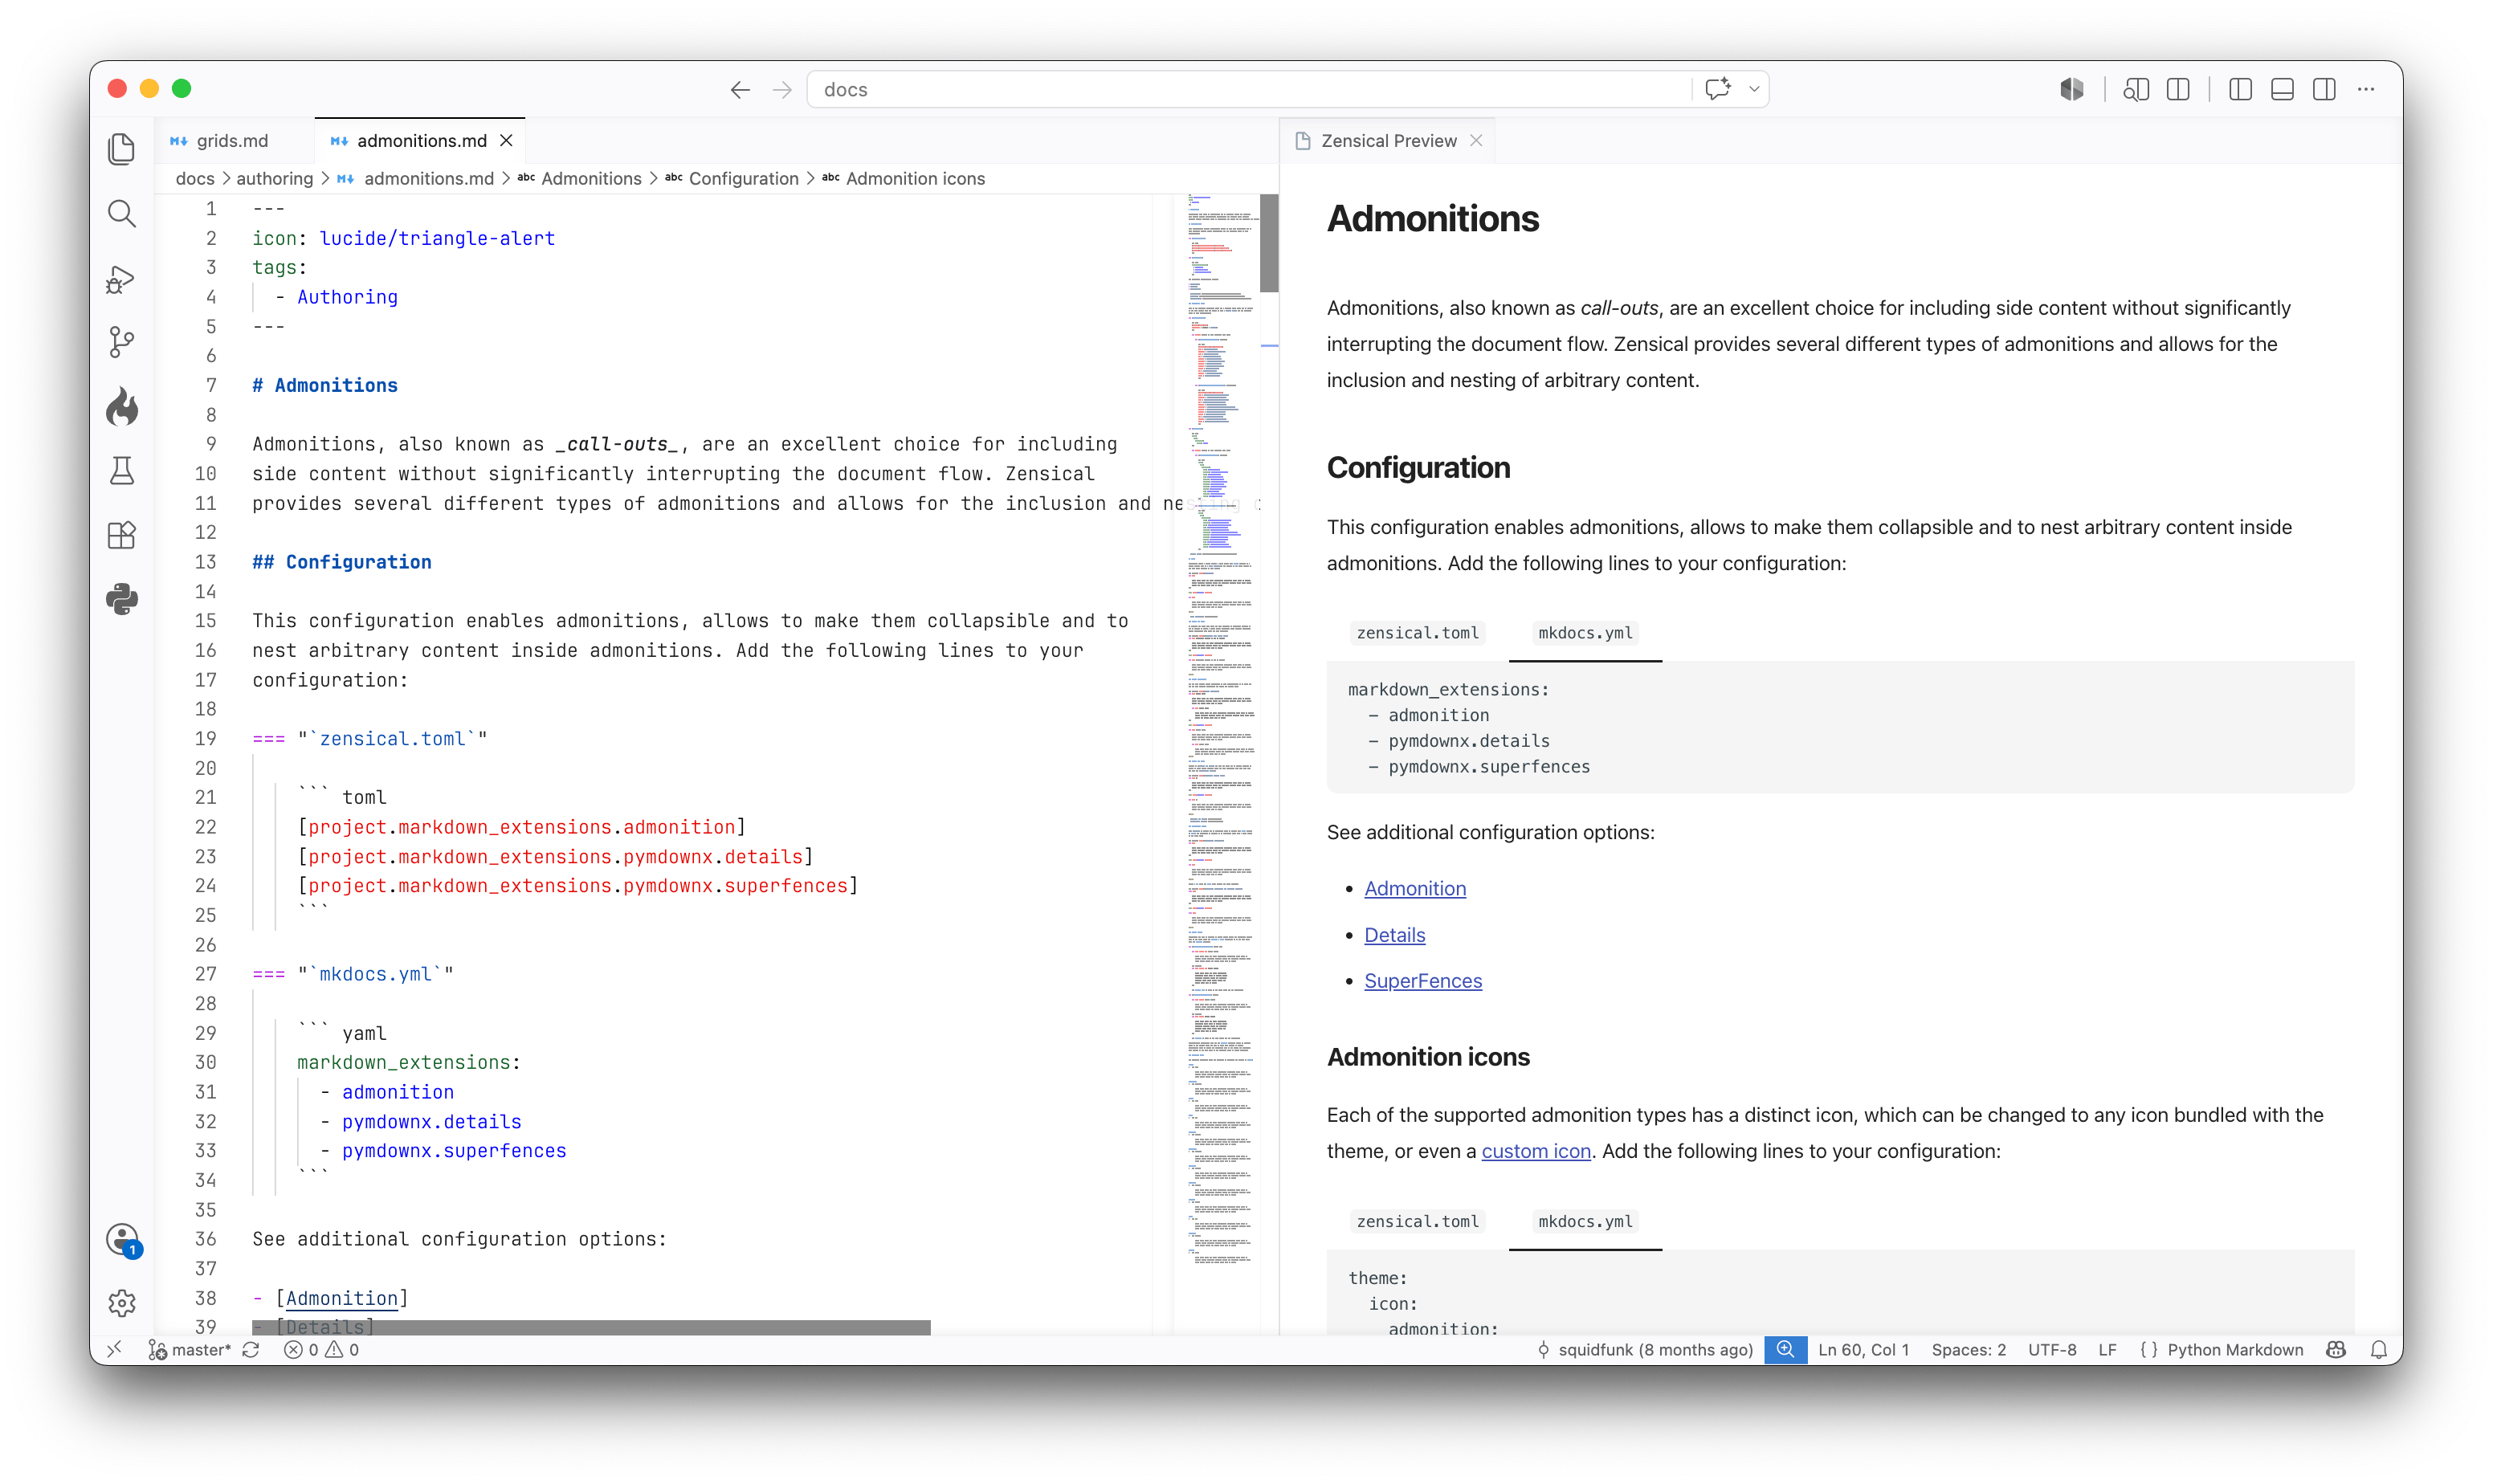Click the editor horizontal scrollbar thumb

pyautogui.click(x=591, y=1327)
